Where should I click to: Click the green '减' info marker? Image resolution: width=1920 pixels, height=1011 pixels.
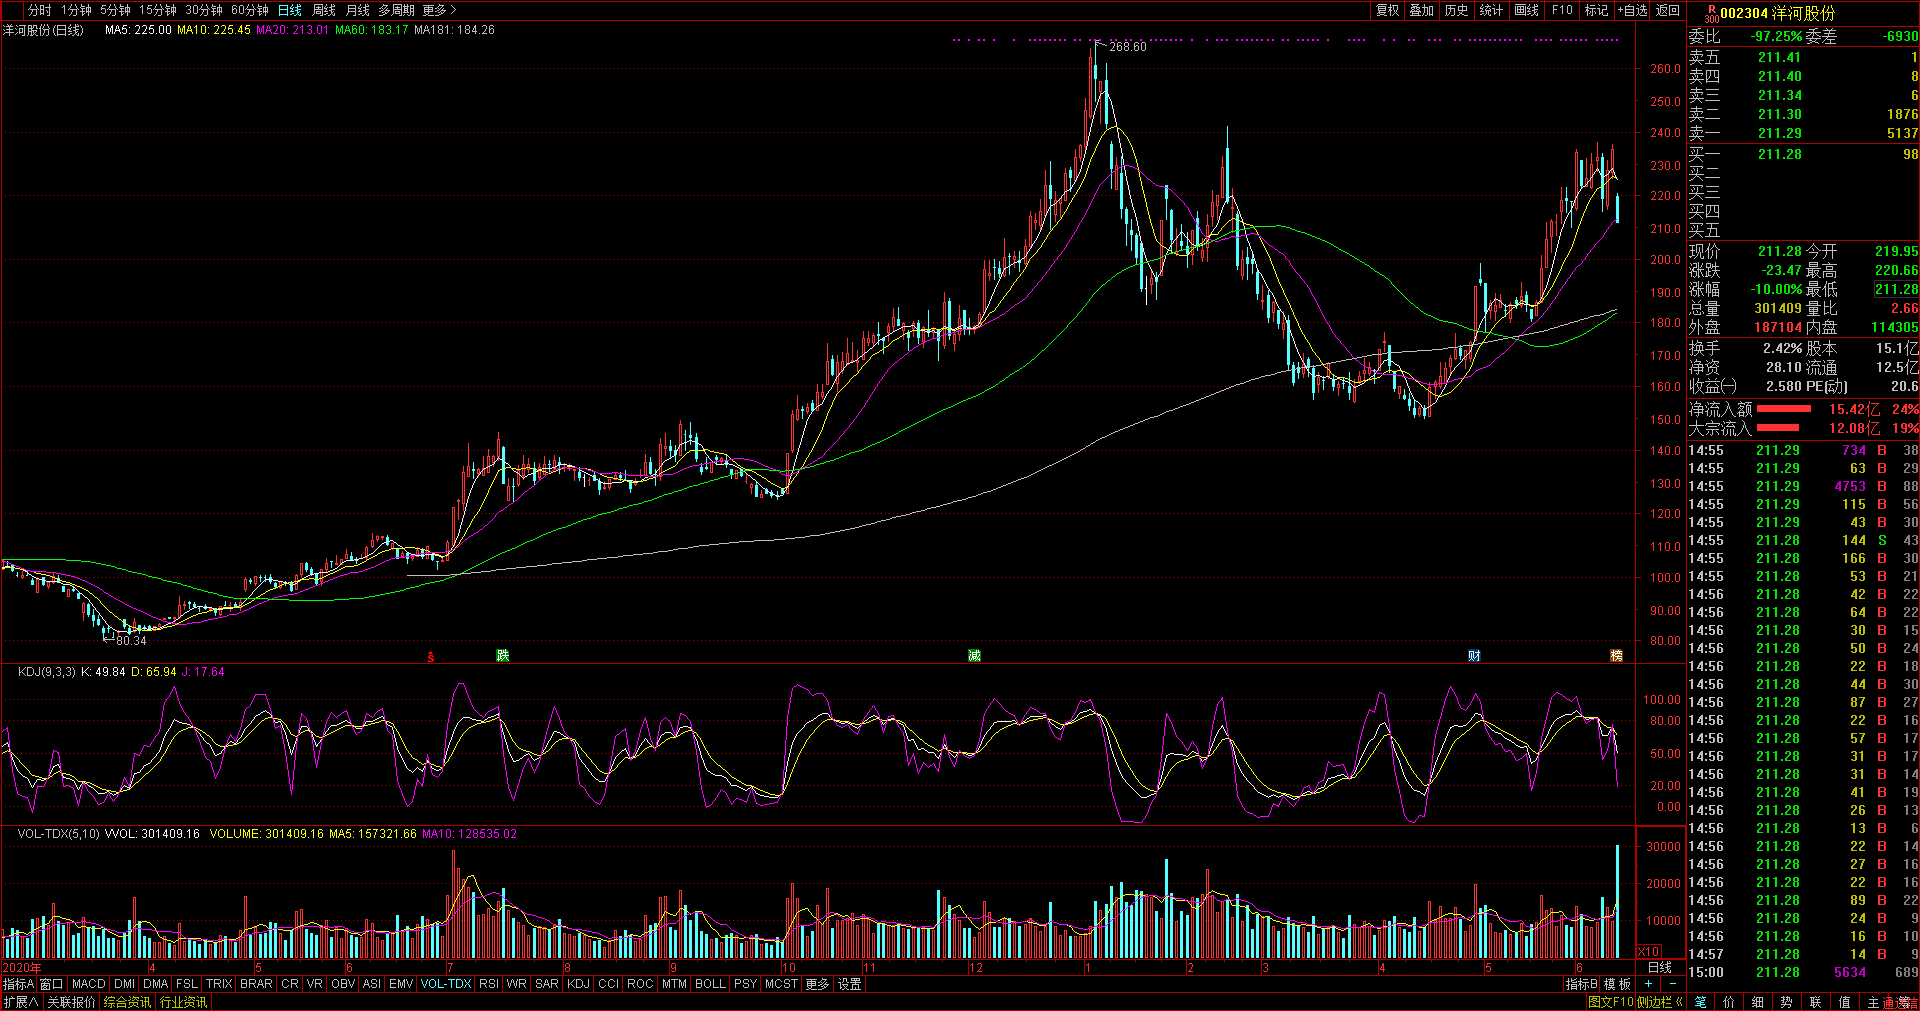point(974,656)
